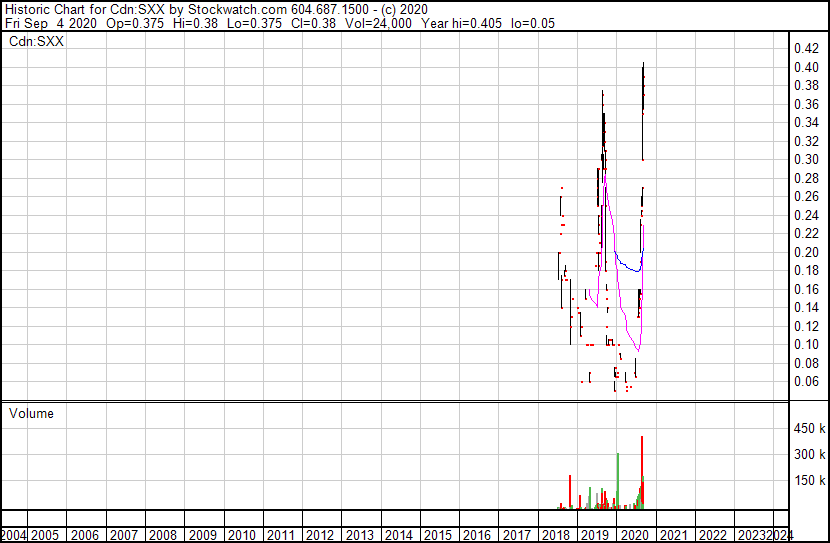This screenshot has width=830, height=543.
Task: Click the Vol=24,000 value in header
Action: 378,23
